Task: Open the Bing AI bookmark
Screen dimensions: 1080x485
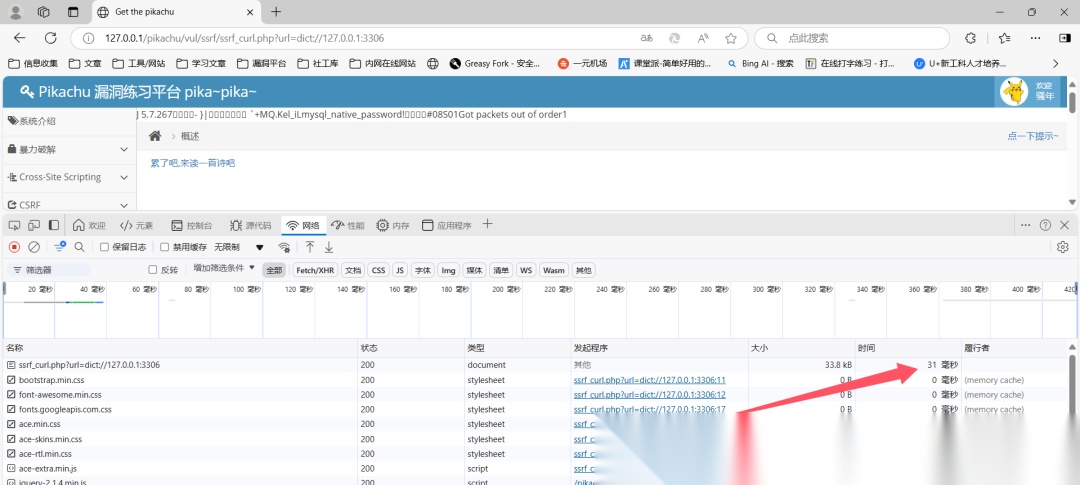Action: [x=760, y=63]
